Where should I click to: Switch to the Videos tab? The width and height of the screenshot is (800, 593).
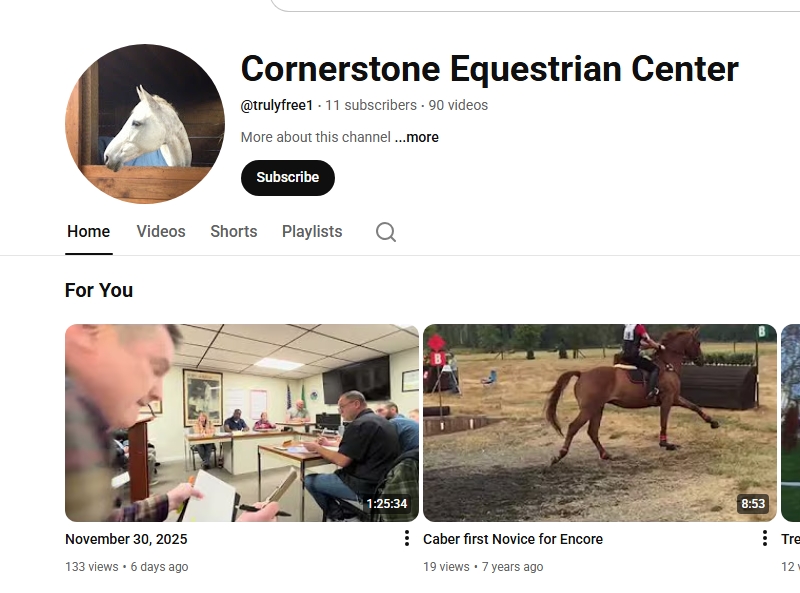pos(161,232)
